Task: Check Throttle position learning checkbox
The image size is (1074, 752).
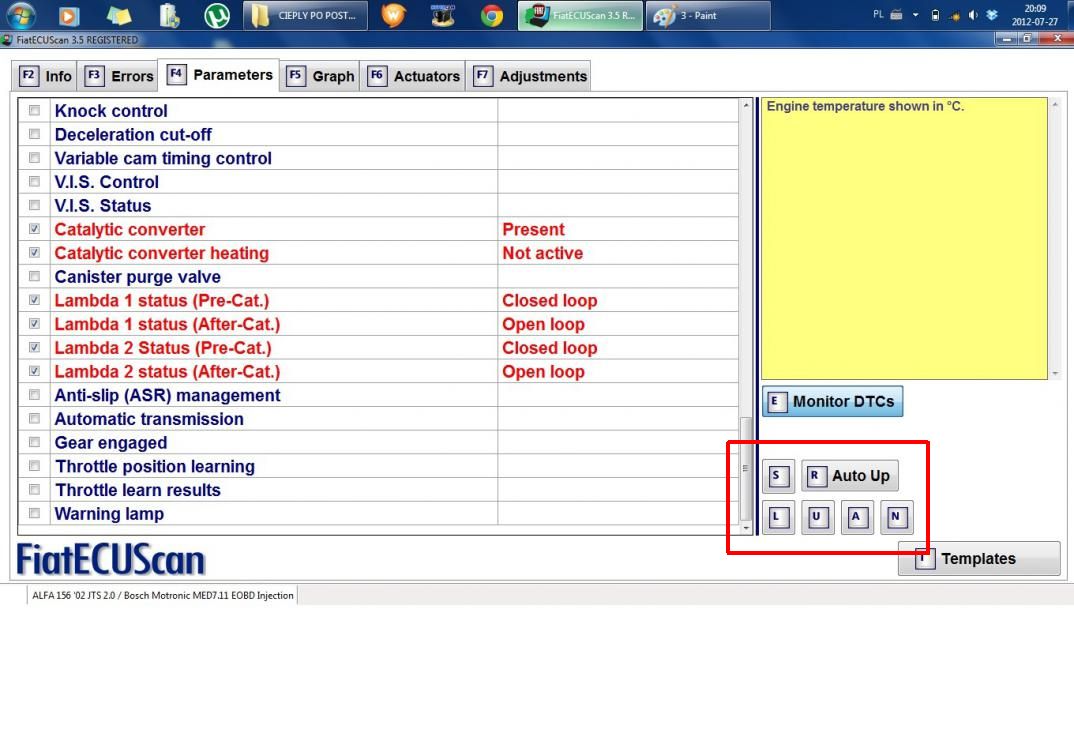Action: 34,466
